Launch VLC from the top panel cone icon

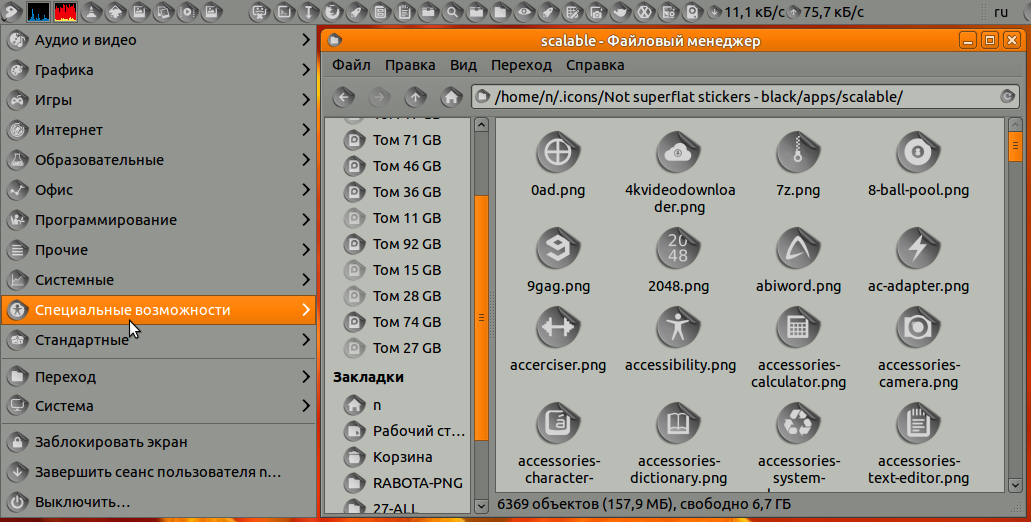[x=91, y=11]
